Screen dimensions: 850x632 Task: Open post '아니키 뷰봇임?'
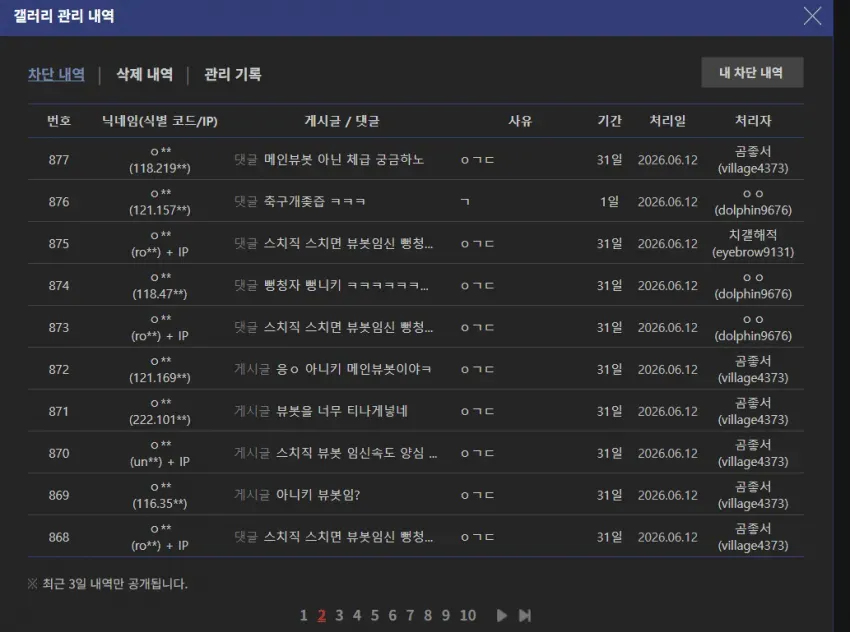point(318,495)
